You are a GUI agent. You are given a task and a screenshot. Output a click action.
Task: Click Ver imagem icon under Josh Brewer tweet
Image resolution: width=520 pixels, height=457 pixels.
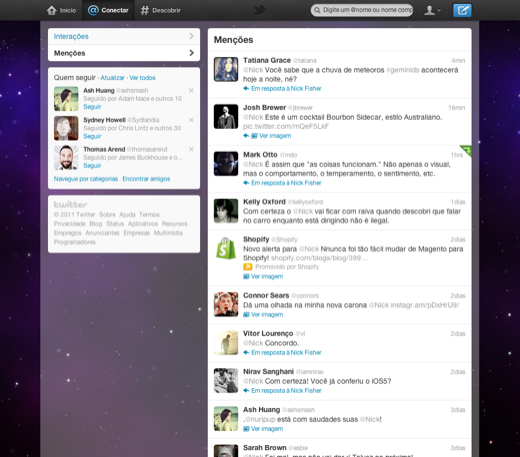254,136
